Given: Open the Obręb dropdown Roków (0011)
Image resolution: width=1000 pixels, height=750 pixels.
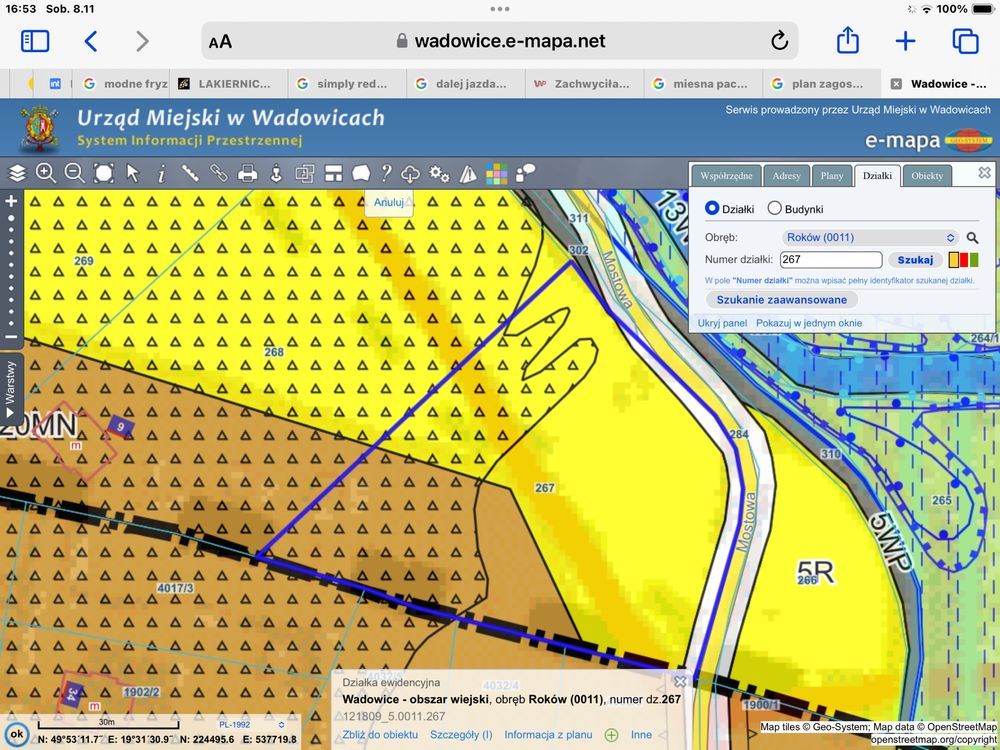Looking at the screenshot, I should pos(869,238).
